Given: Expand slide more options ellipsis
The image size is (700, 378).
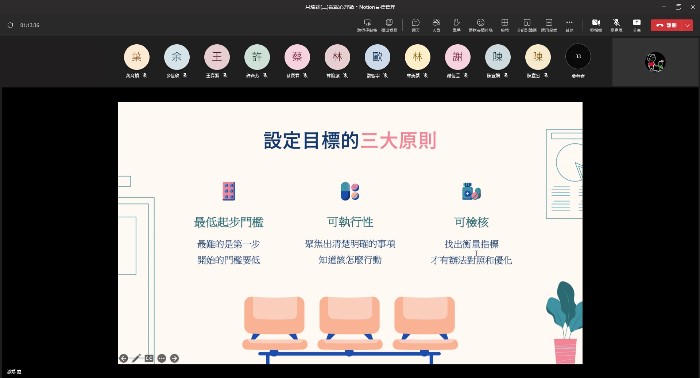Looking at the screenshot, I should click(162, 358).
